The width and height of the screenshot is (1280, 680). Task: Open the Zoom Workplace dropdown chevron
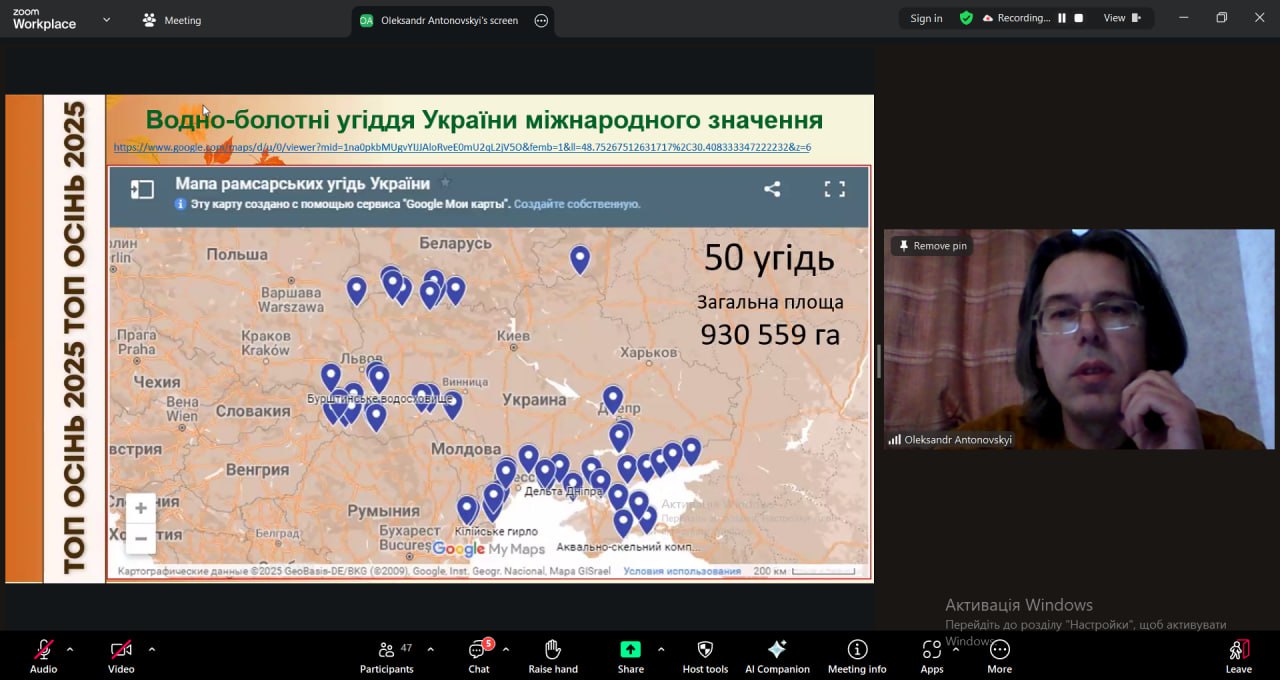pyautogui.click(x=106, y=19)
